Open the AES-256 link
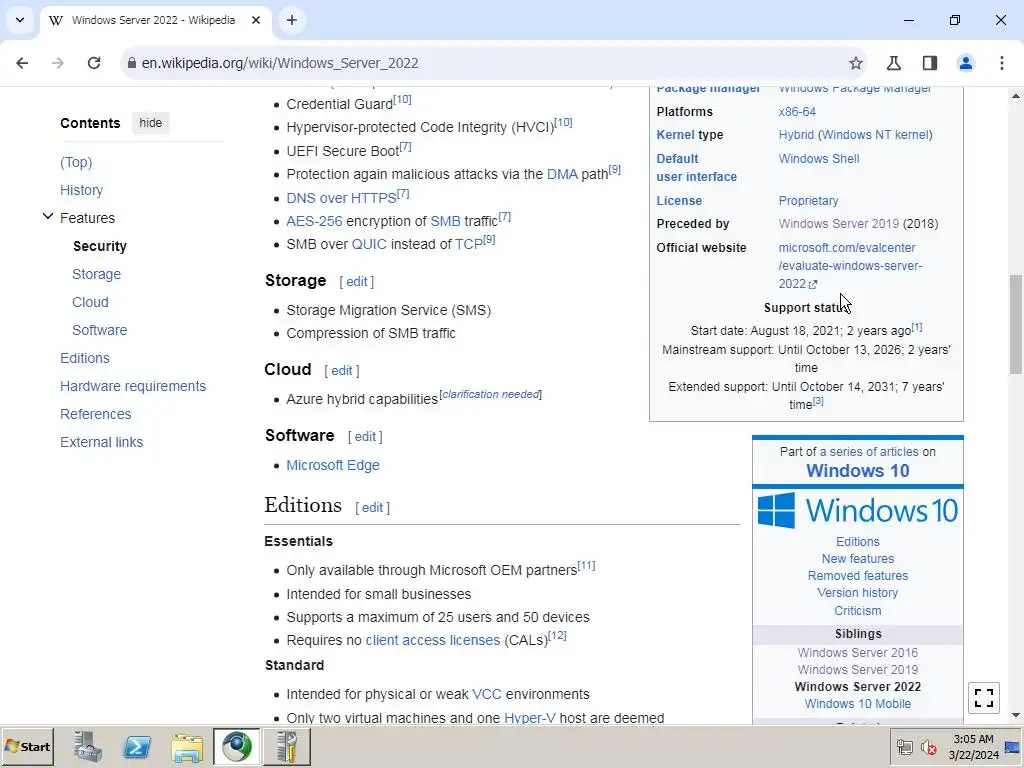 [x=314, y=221]
